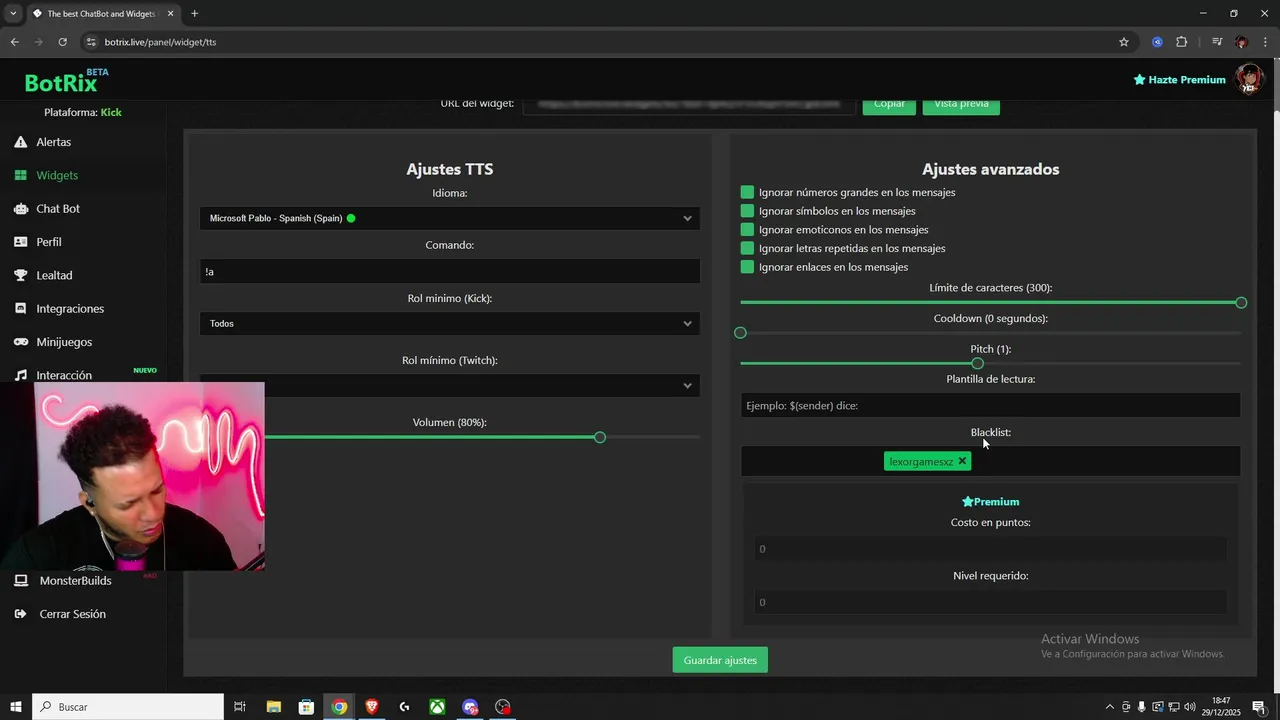The height and width of the screenshot is (720, 1280).
Task: Click Cerrar Sesión to log out
Action: coord(72,614)
